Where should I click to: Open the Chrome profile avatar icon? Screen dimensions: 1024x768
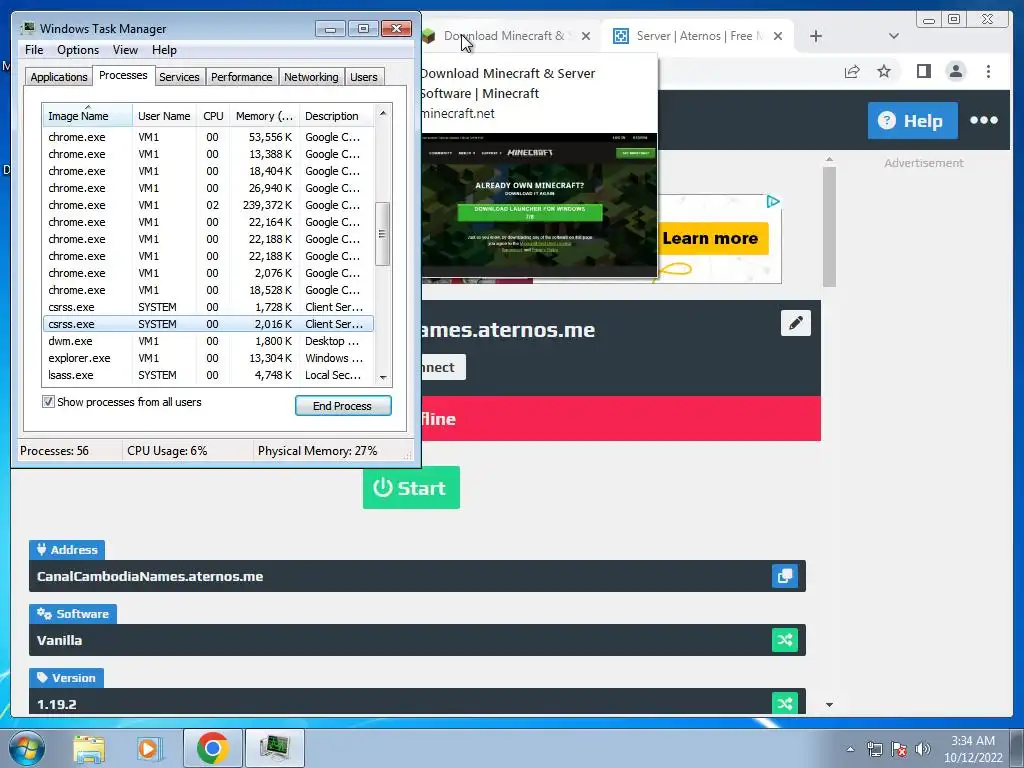955,71
